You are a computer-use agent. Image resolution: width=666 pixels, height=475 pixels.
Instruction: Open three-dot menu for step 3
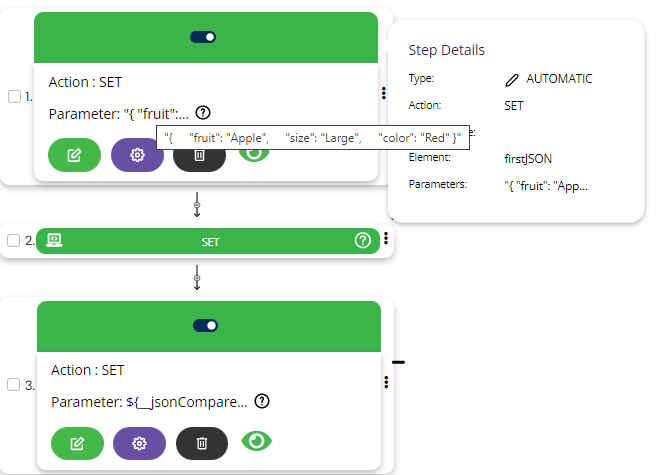[x=386, y=382]
